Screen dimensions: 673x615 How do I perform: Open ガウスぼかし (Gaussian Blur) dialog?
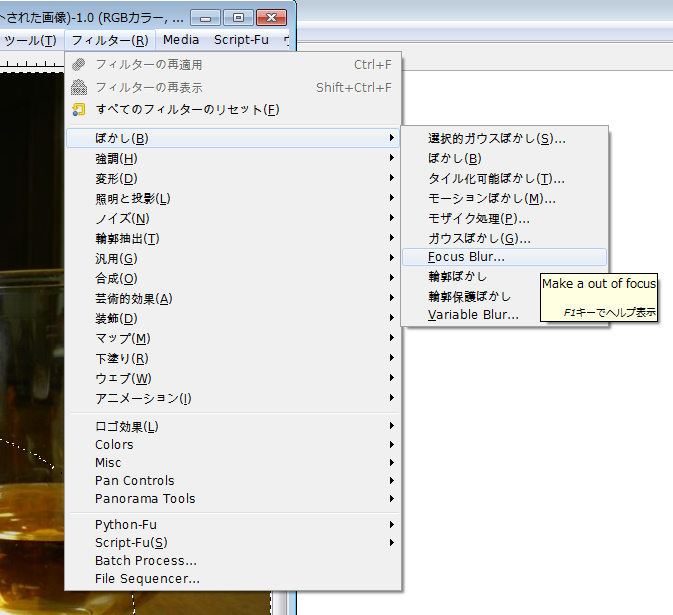point(478,238)
